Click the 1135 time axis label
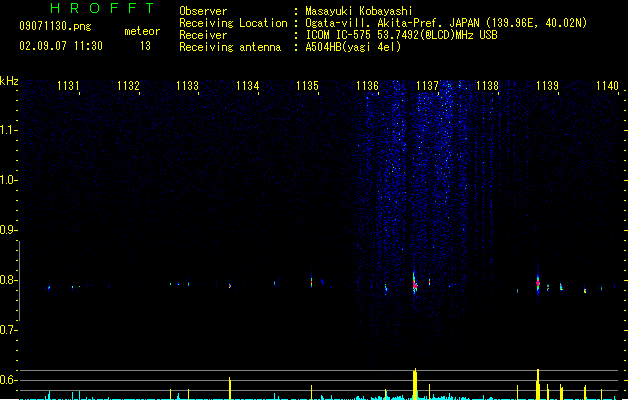Image resolution: width=629 pixels, height=400 pixels. (x=307, y=86)
